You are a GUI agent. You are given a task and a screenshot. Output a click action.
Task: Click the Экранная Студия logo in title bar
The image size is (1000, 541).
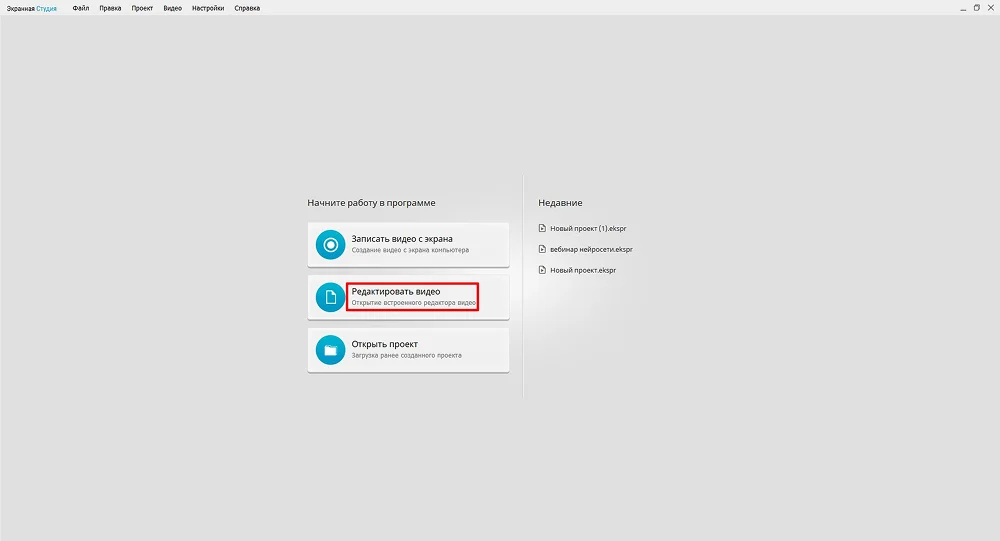click(32, 8)
